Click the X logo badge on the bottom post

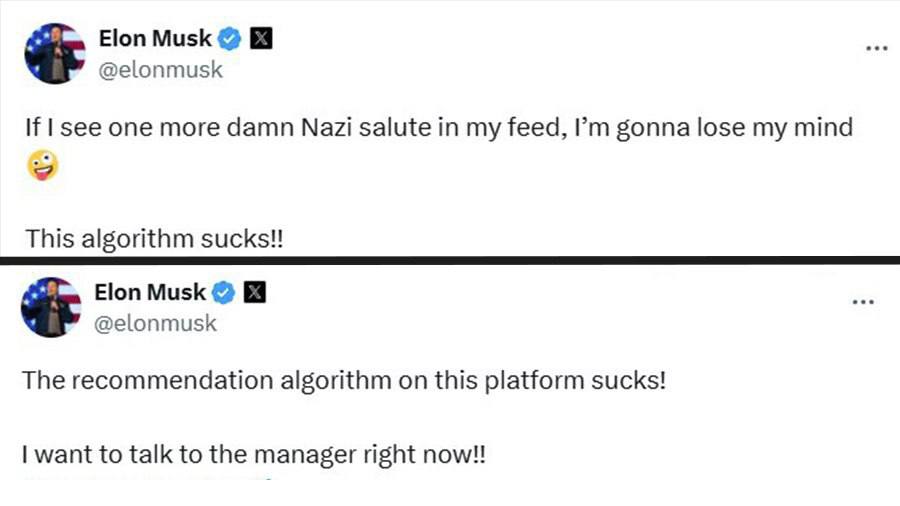pos(256,293)
